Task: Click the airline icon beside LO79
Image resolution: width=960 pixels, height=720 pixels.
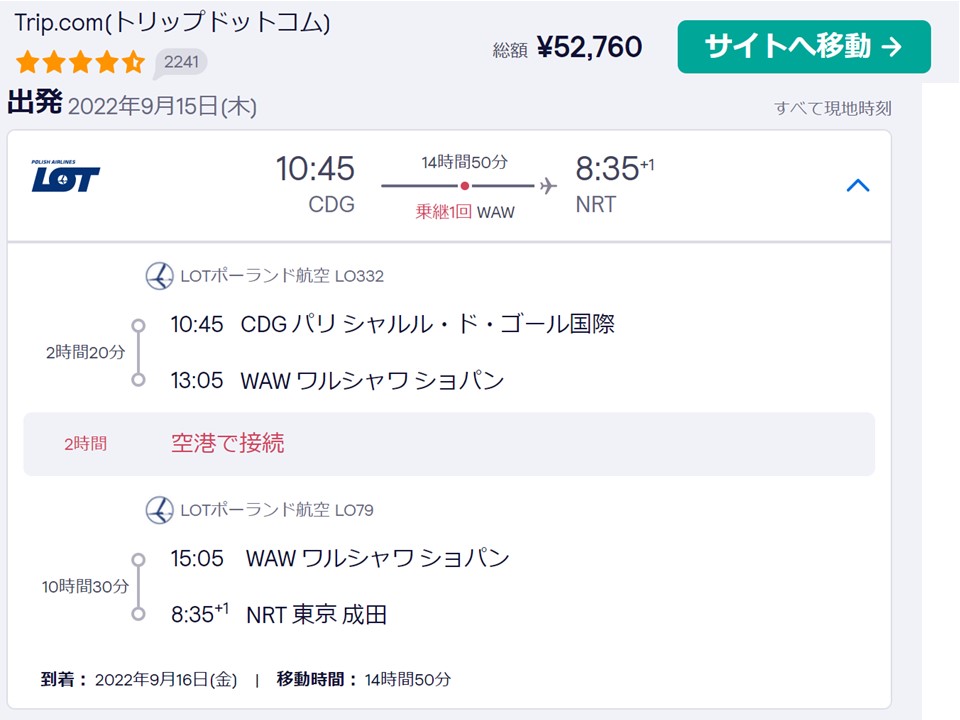Action: click(x=159, y=510)
